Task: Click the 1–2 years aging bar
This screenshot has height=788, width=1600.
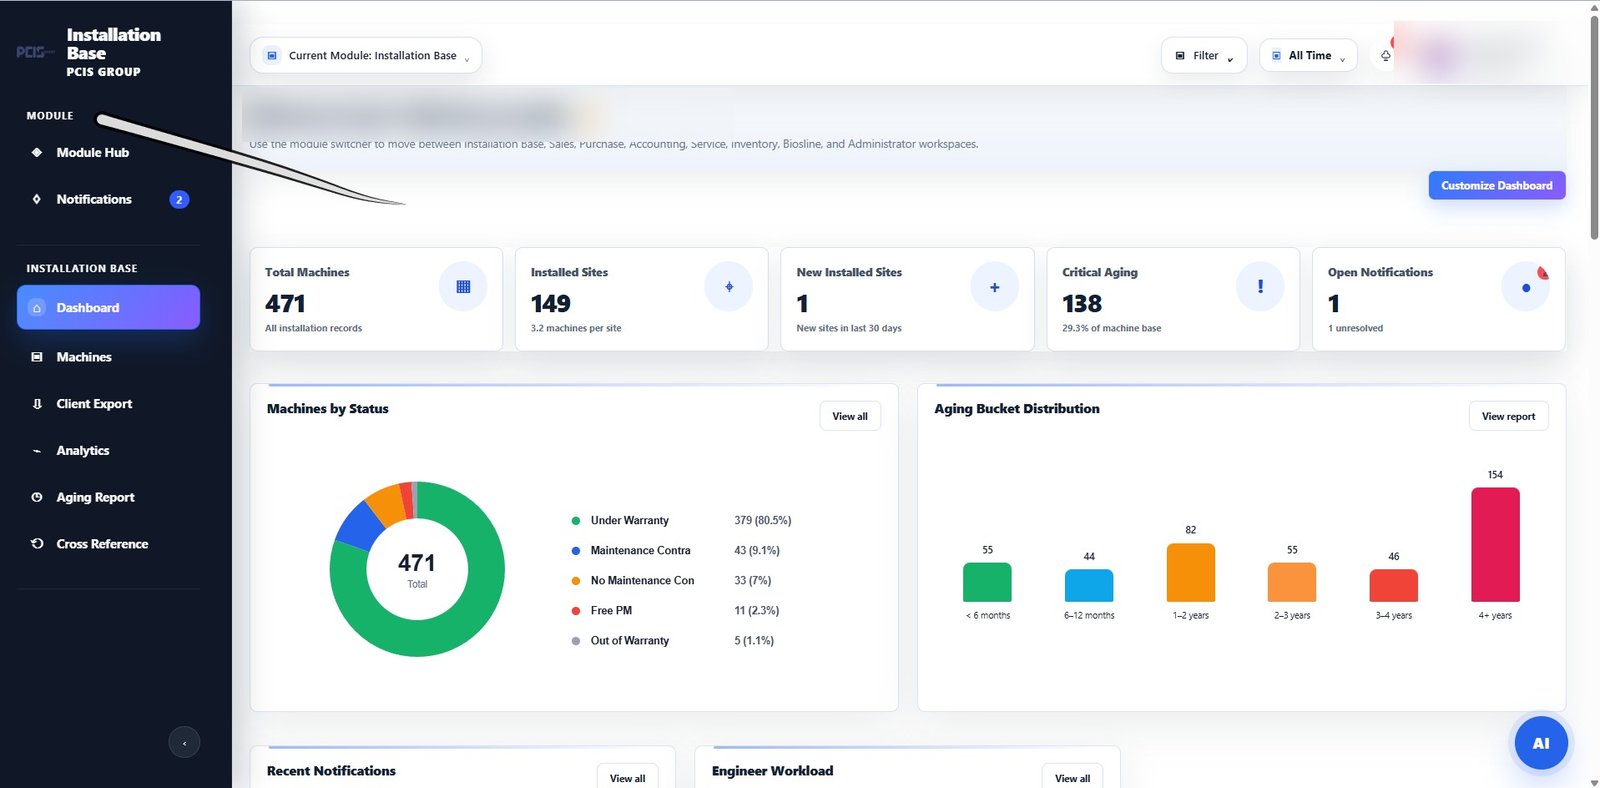Action: coord(1191,572)
